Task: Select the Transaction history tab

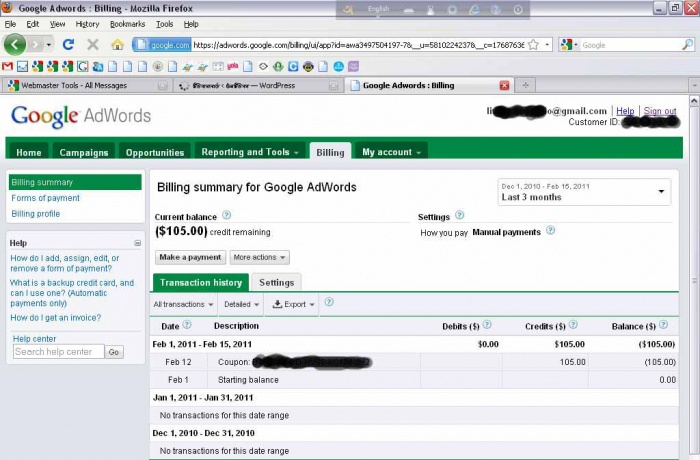Action: pos(201,282)
